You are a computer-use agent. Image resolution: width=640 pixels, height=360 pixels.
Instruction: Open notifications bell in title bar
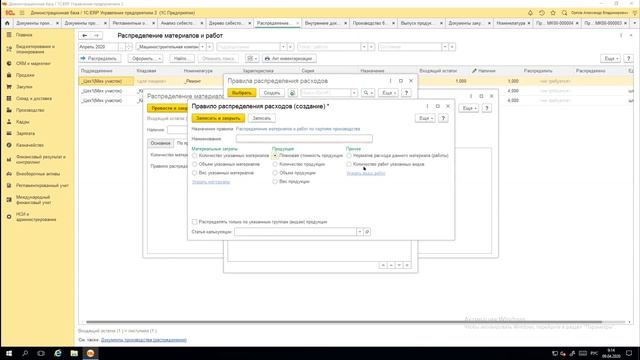(530, 13)
